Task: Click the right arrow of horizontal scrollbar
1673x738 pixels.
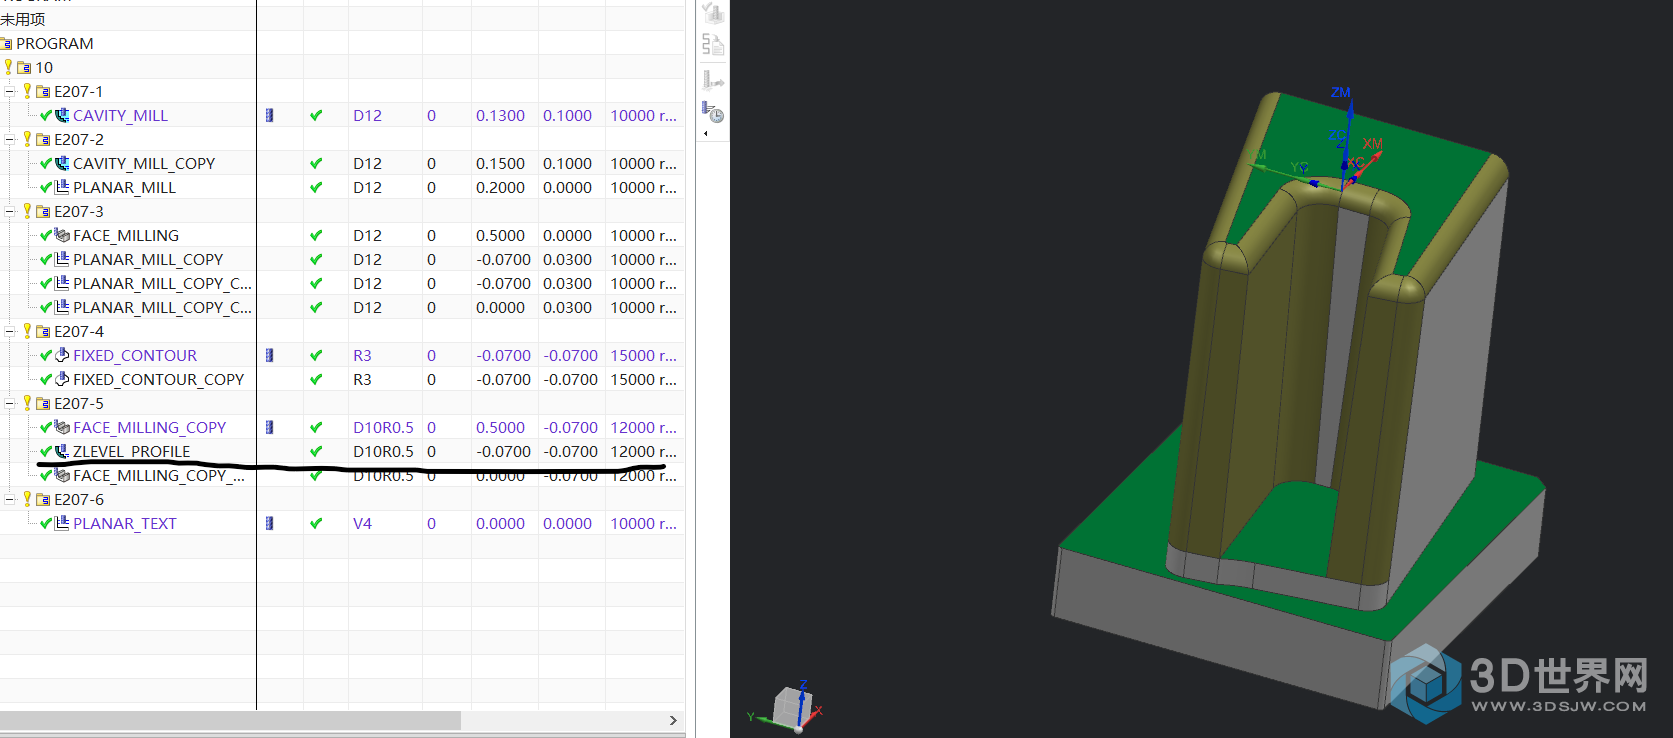Action: (673, 720)
